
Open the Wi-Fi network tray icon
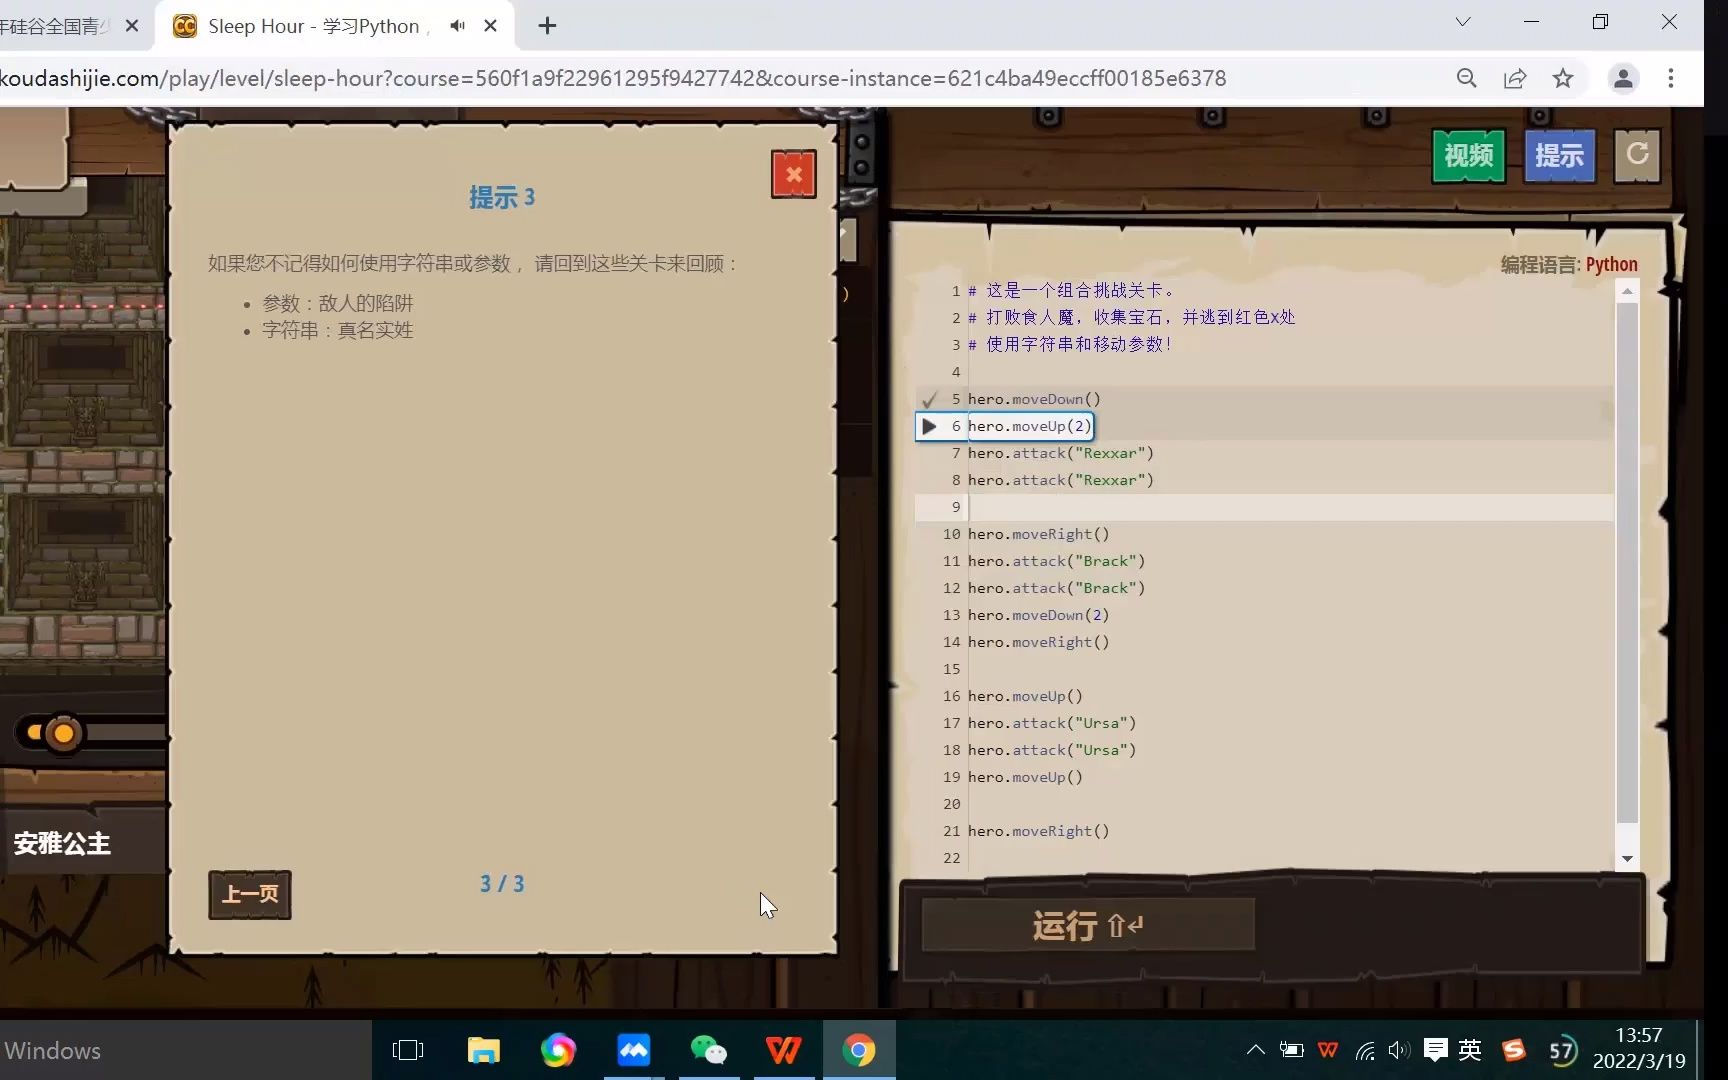point(1364,1050)
